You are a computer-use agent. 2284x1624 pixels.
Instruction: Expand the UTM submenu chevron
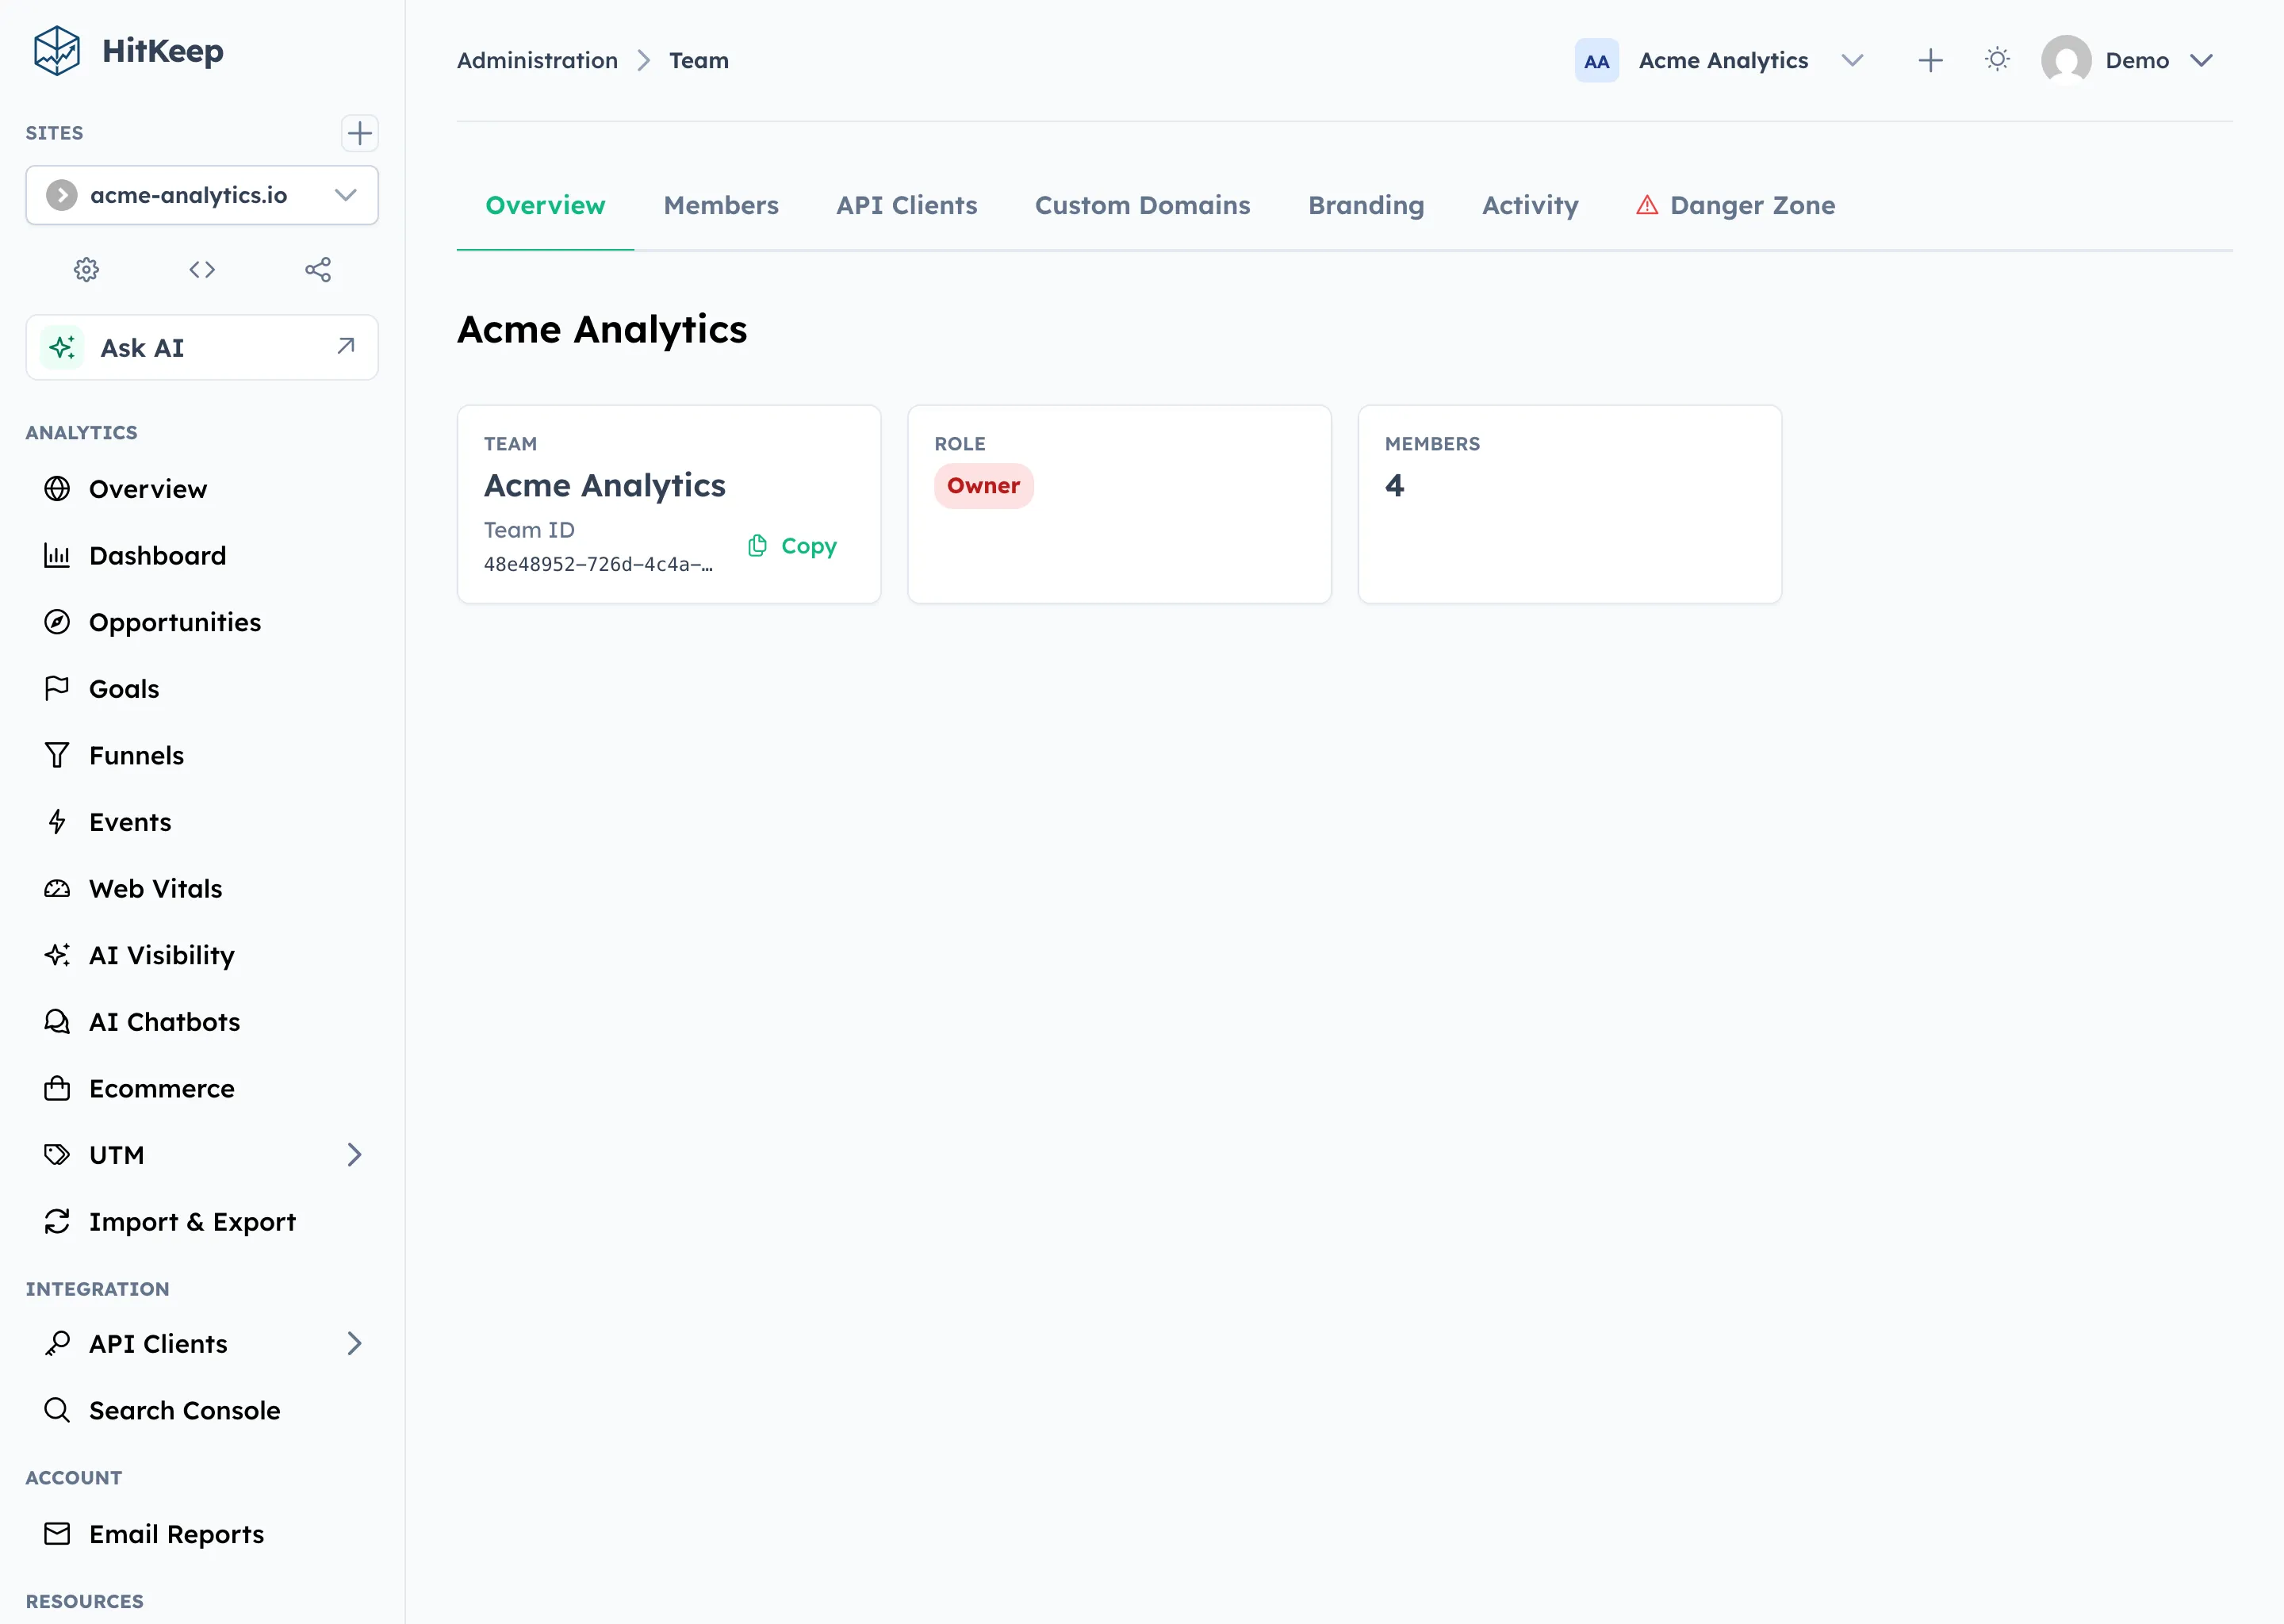pos(354,1155)
